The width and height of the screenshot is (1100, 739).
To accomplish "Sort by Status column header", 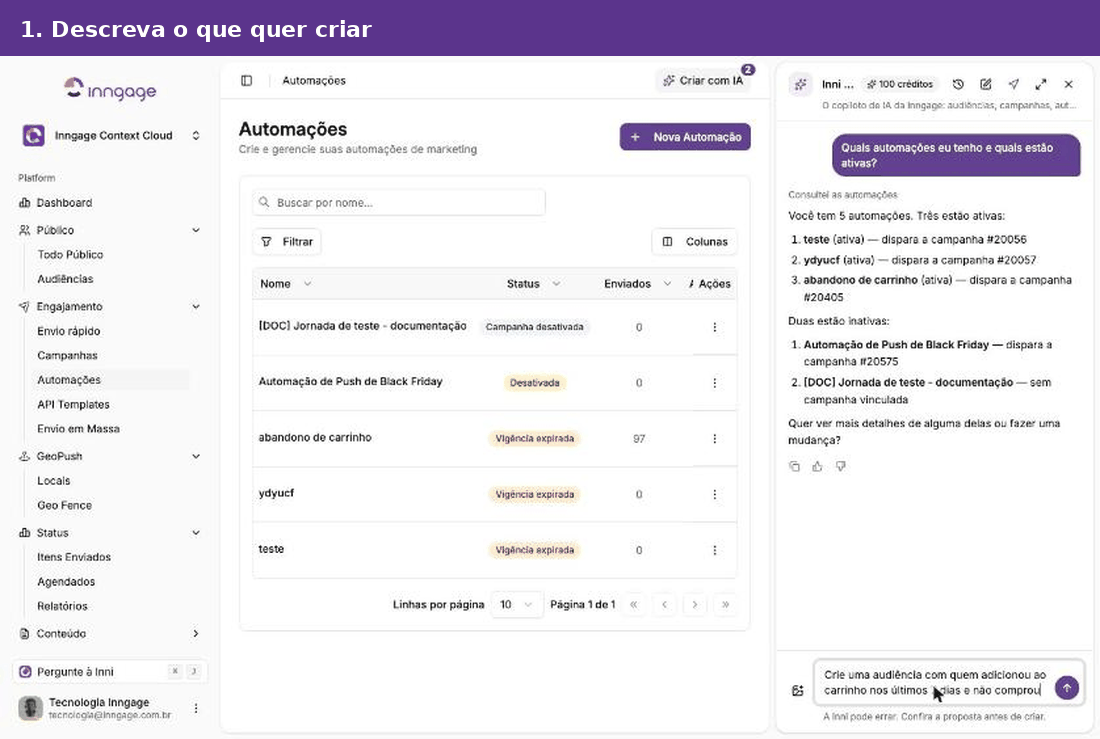I will 533,284.
